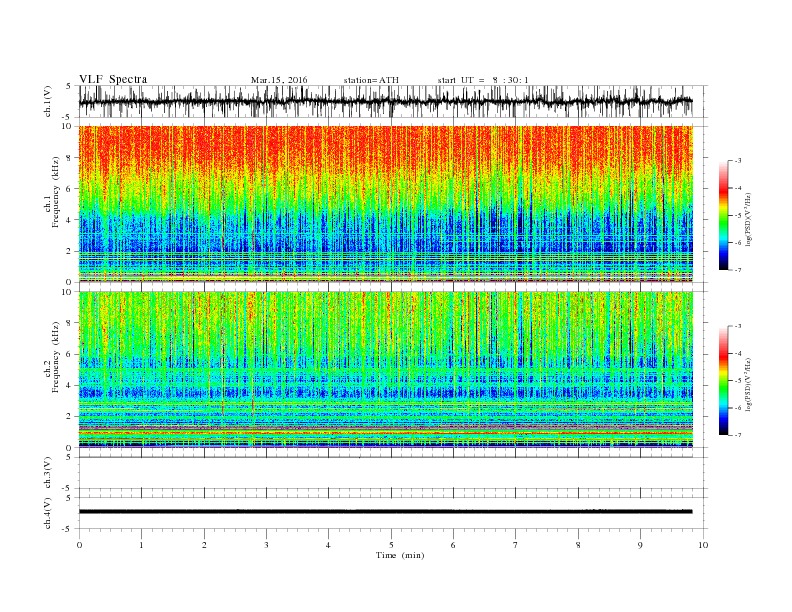The width and height of the screenshot is (792, 612).
Task: Click the upper PSD color scale bar
Action: [724, 215]
